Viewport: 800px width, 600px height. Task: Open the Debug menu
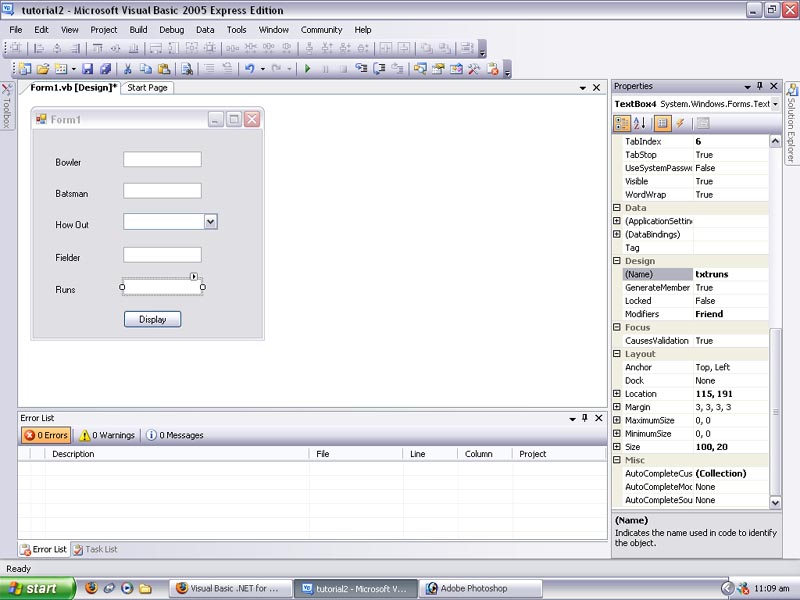click(x=171, y=30)
